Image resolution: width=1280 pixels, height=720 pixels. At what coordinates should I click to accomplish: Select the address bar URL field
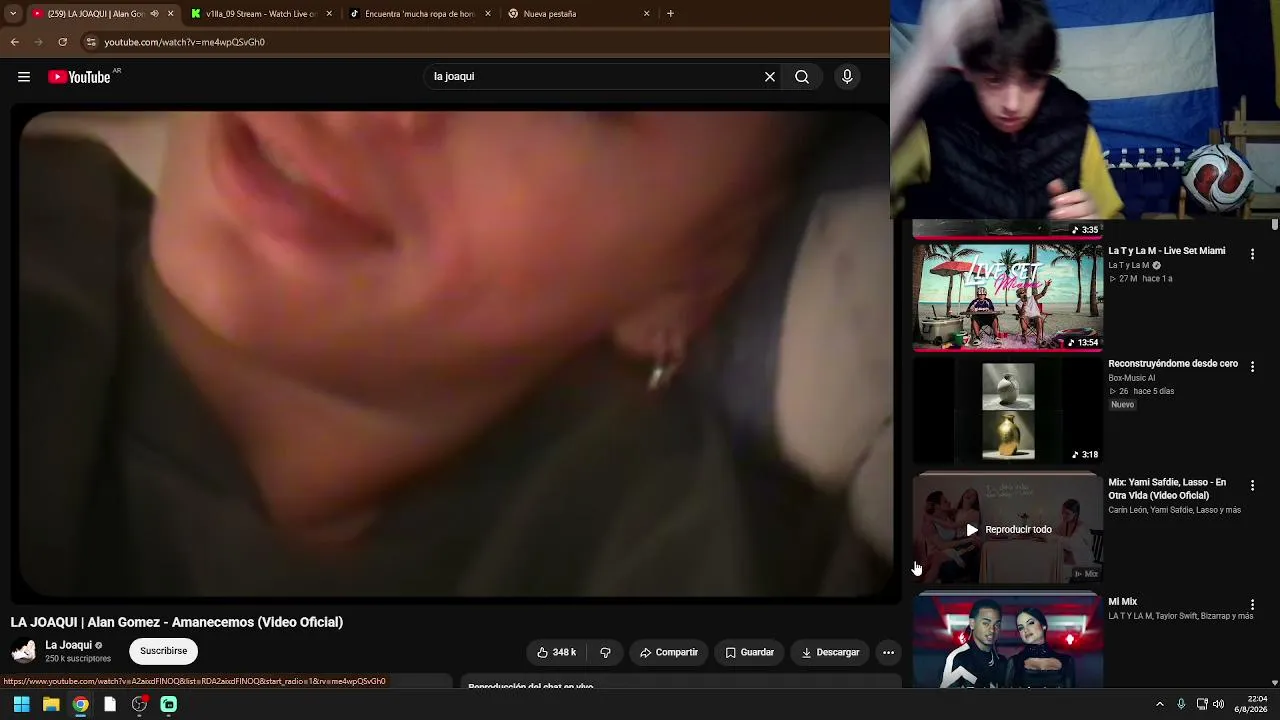[480, 42]
